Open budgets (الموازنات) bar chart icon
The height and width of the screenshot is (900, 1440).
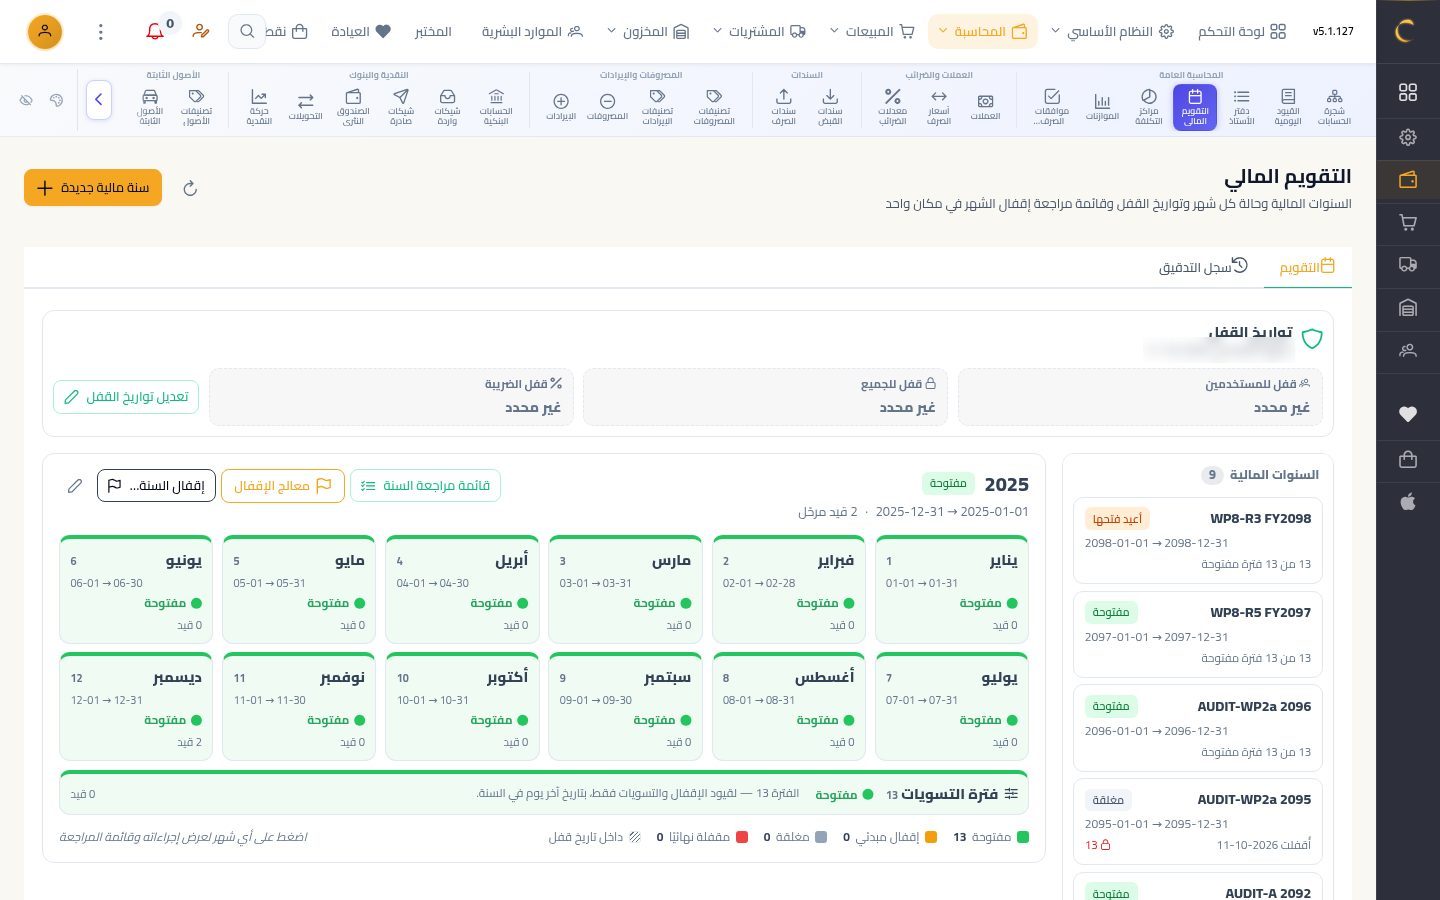click(x=1102, y=107)
